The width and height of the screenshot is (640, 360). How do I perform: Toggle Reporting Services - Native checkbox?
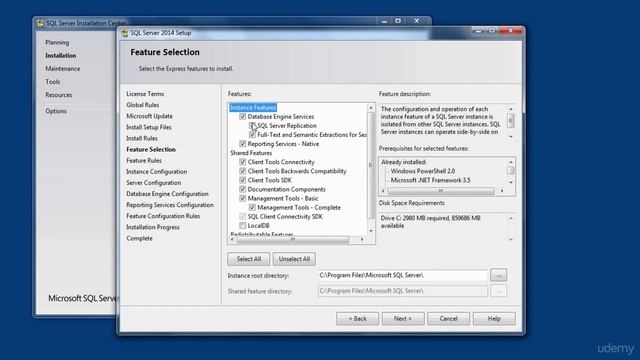click(x=242, y=144)
